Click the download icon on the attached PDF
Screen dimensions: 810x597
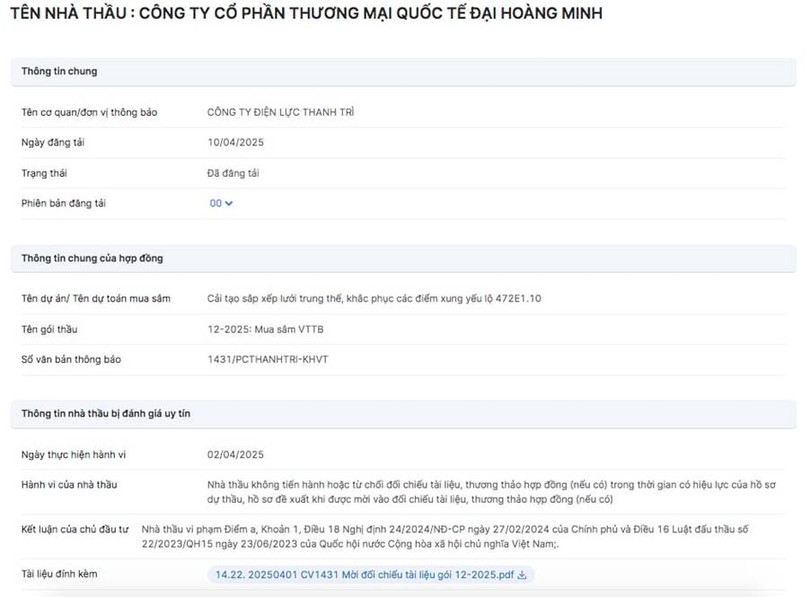(x=521, y=575)
